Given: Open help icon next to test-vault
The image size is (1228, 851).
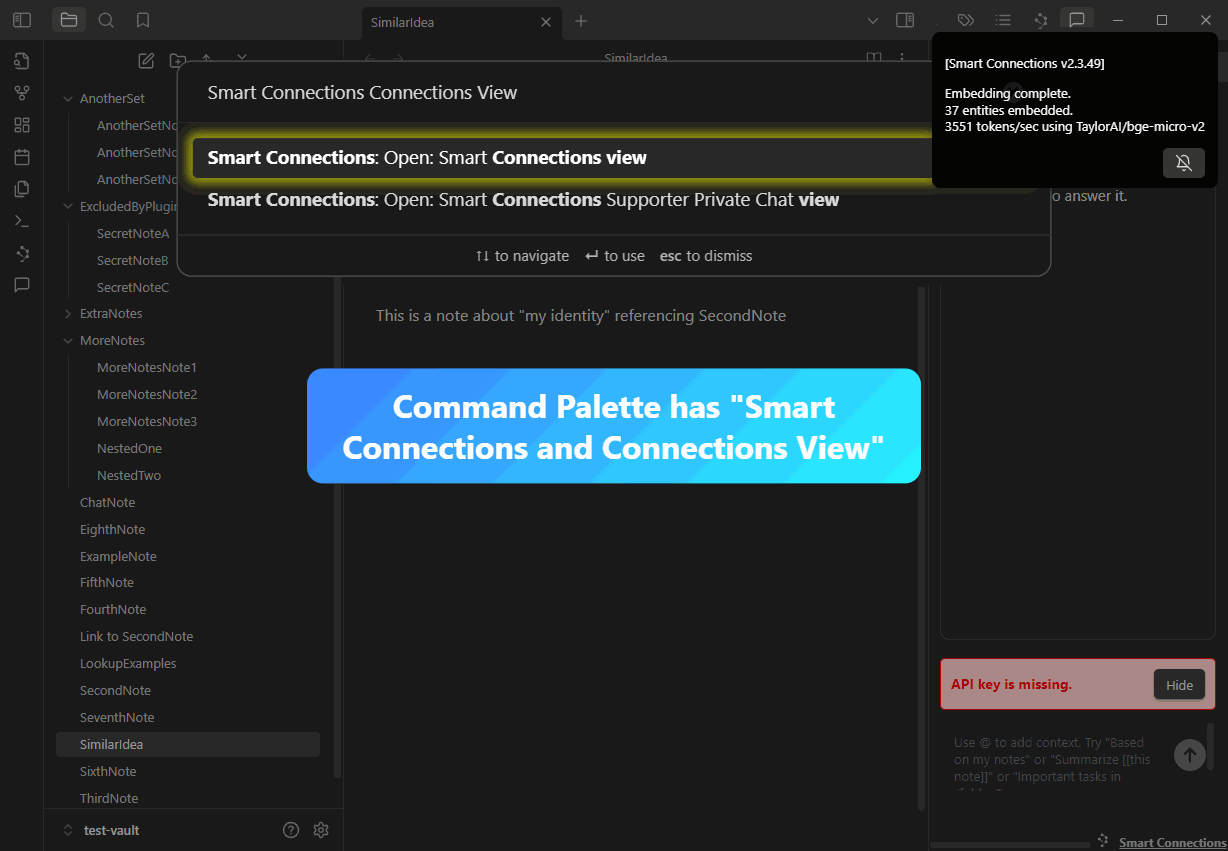Looking at the screenshot, I should tap(291, 830).
